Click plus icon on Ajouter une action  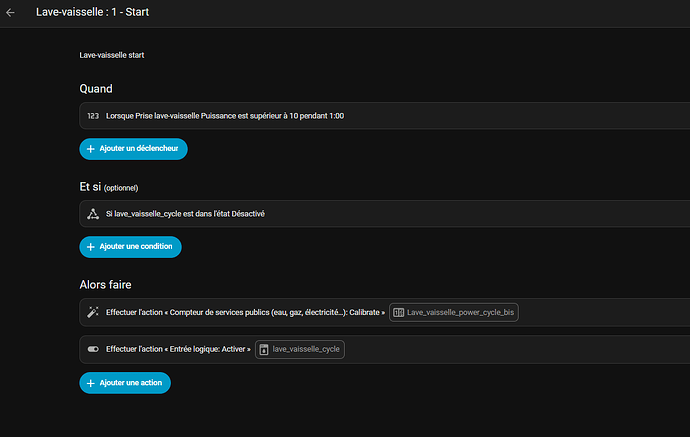tap(91, 383)
